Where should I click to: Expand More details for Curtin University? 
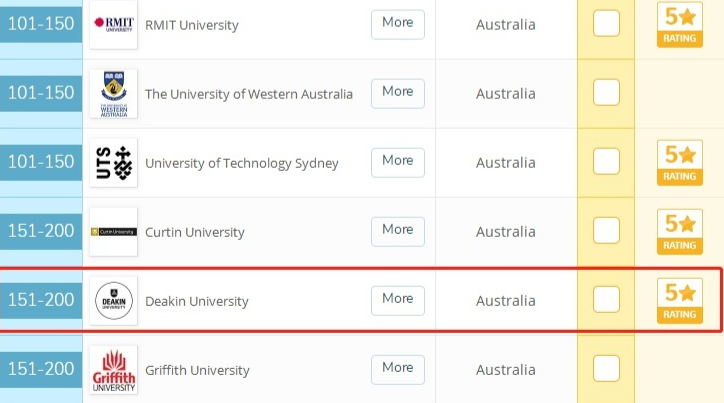click(397, 230)
